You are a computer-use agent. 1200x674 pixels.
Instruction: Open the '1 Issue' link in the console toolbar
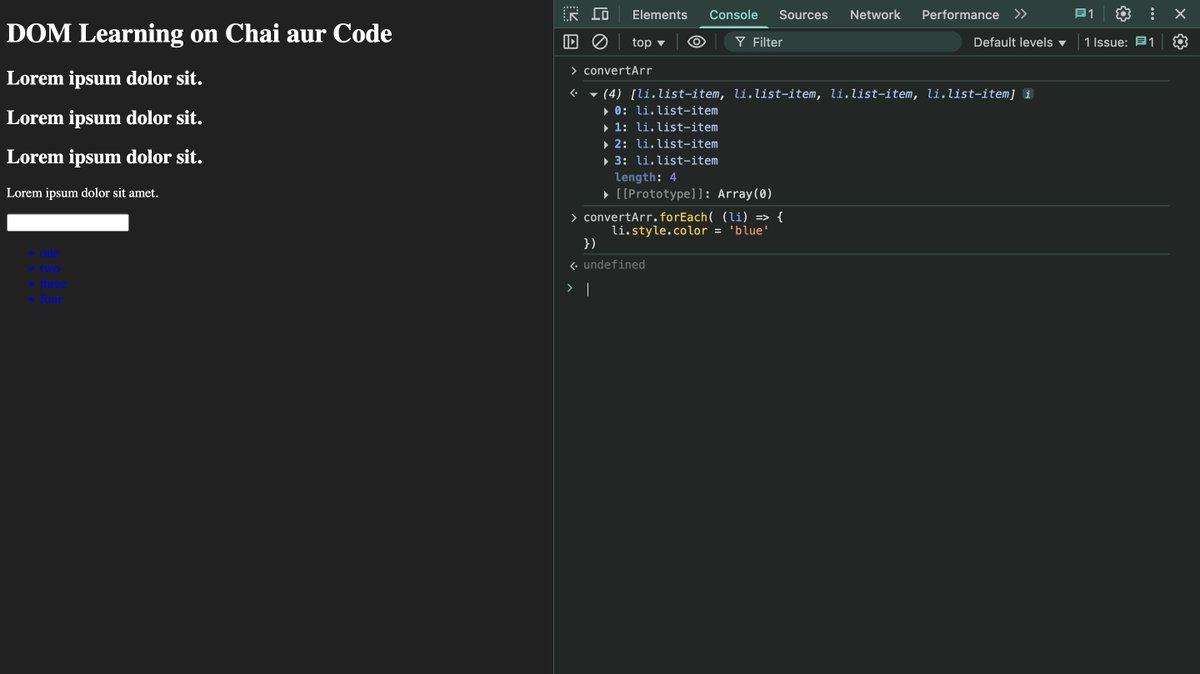(1119, 42)
